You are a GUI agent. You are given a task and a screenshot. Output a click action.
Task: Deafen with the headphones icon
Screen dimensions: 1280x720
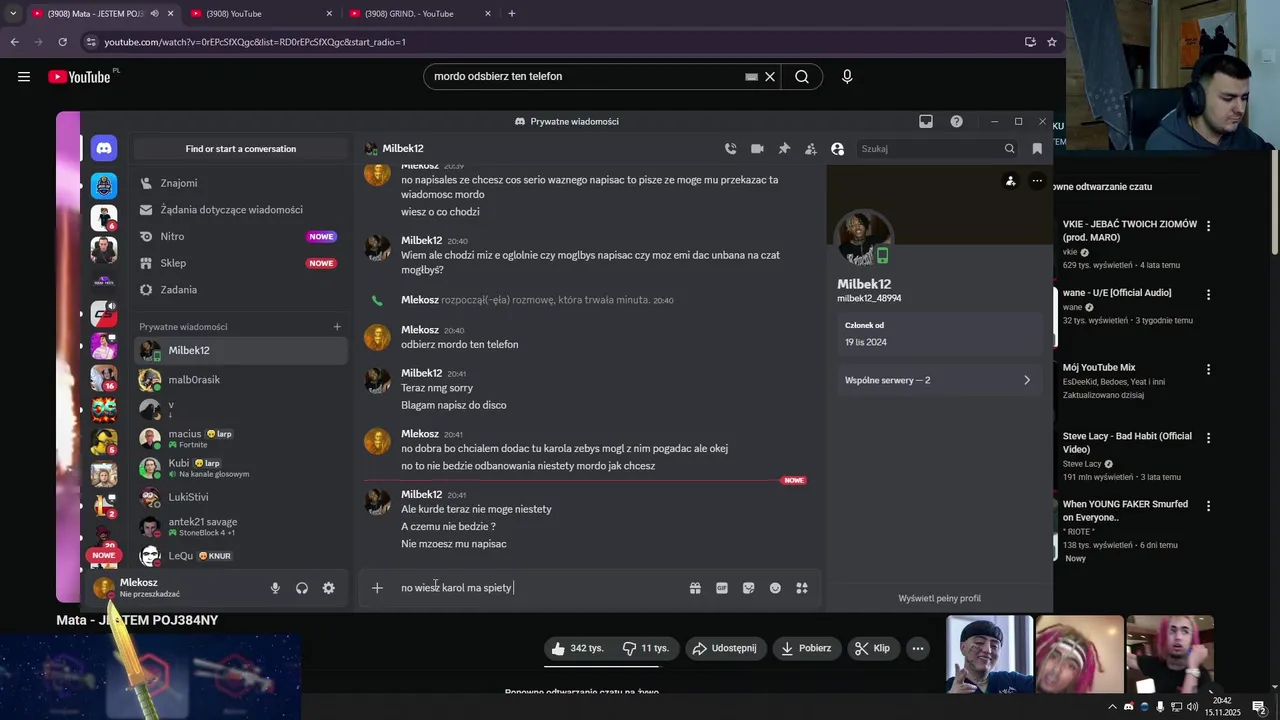(x=302, y=588)
